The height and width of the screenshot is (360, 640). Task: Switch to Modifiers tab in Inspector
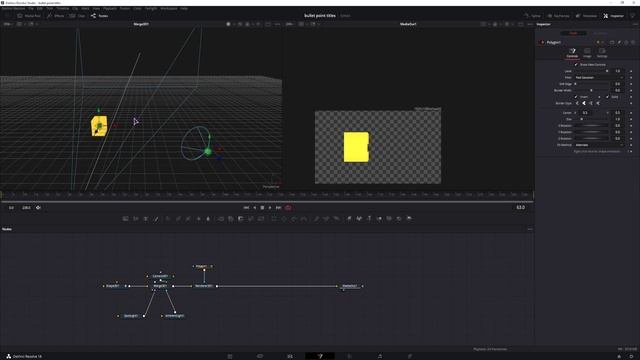pyautogui.click(x=600, y=33)
